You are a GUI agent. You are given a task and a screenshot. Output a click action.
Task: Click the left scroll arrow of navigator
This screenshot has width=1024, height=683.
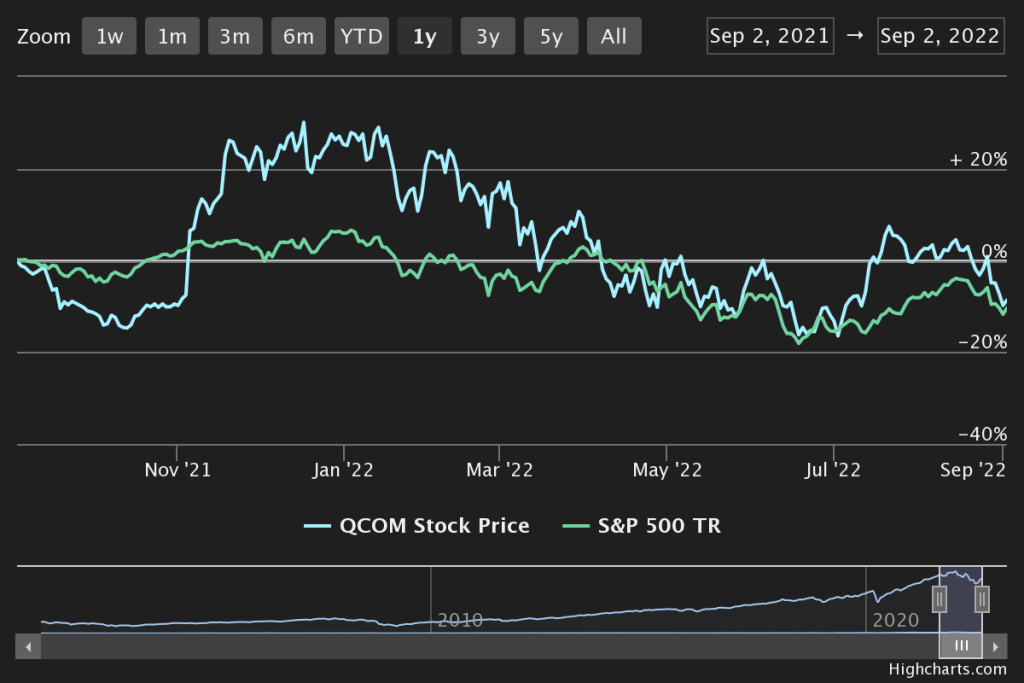(x=30, y=646)
